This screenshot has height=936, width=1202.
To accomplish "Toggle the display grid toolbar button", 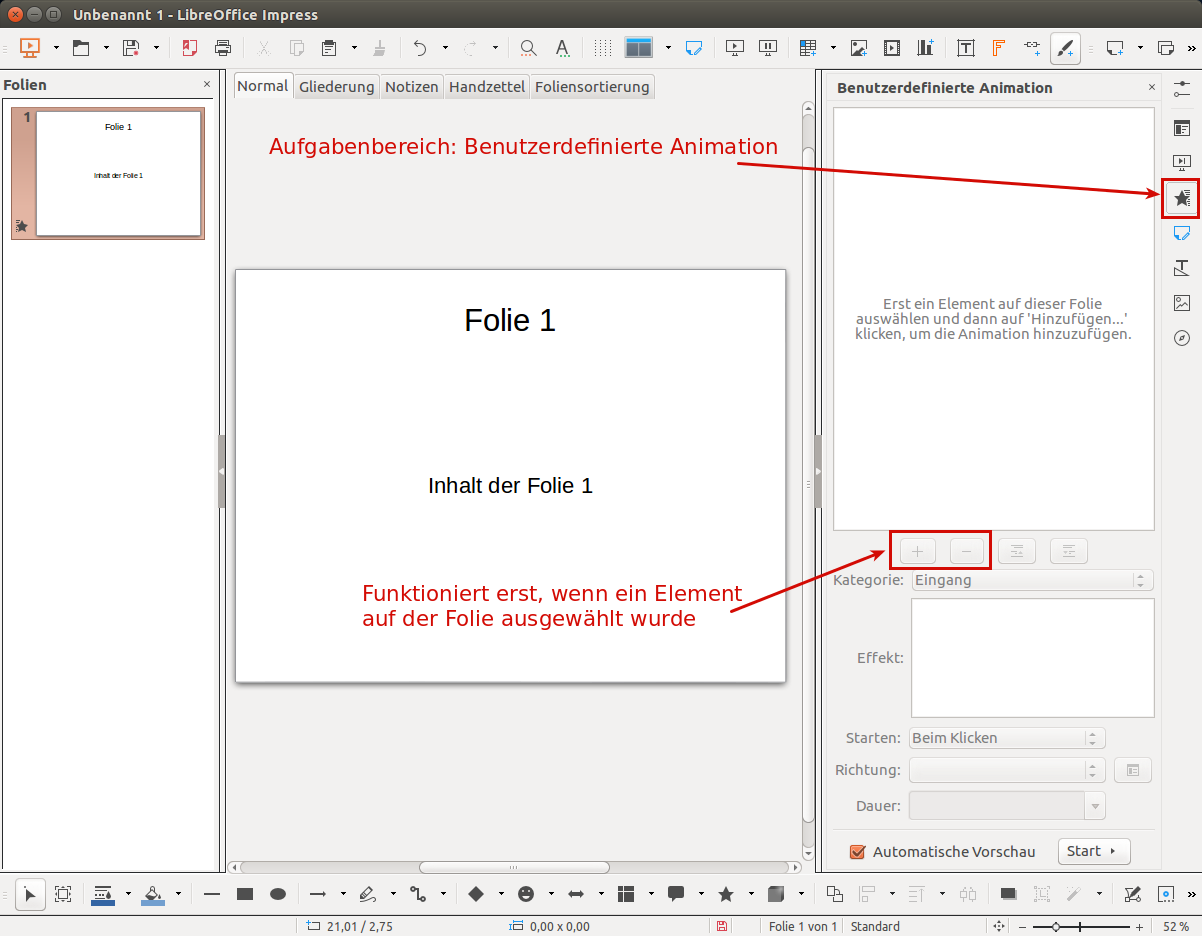I will point(603,48).
